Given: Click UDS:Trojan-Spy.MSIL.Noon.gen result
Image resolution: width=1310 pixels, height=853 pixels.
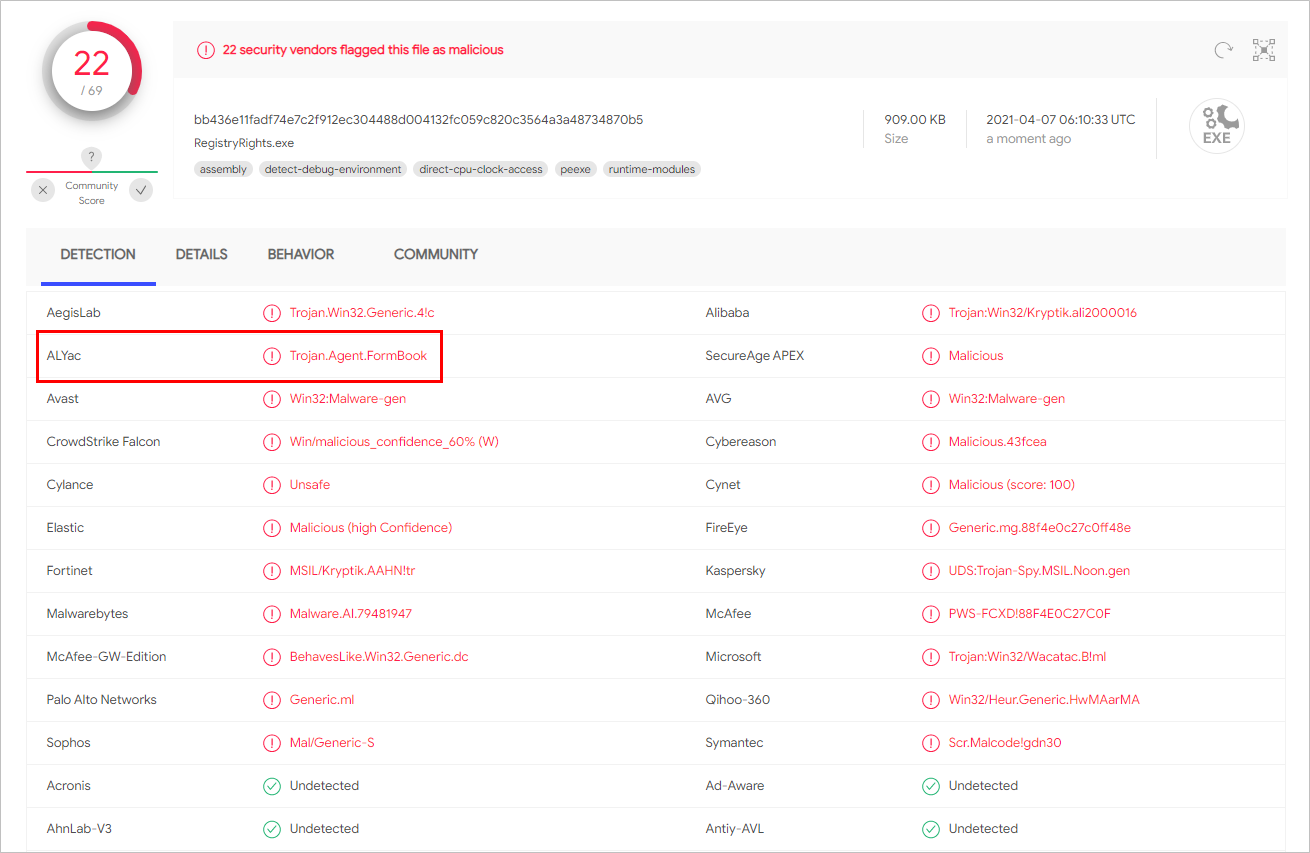Looking at the screenshot, I should [x=1040, y=571].
